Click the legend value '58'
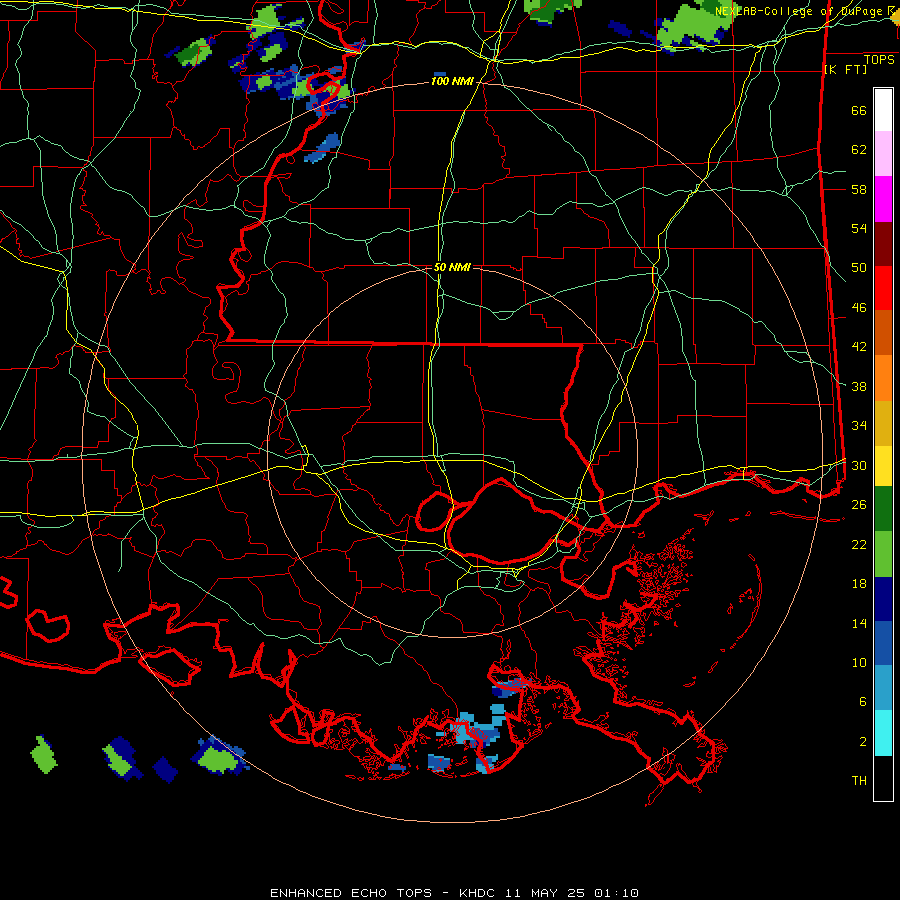 pos(859,189)
